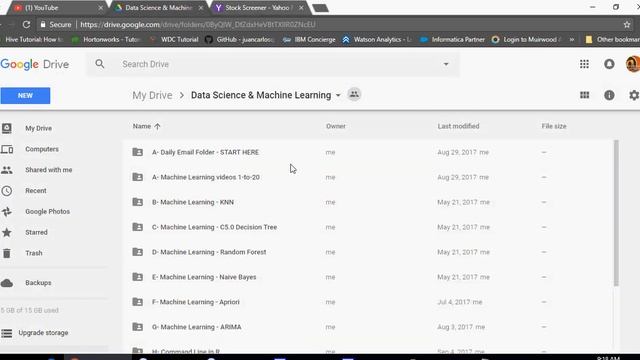Image resolution: width=640 pixels, height=360 pixels.
Task: Click the Trash bin icon
Action: (7, 253)
